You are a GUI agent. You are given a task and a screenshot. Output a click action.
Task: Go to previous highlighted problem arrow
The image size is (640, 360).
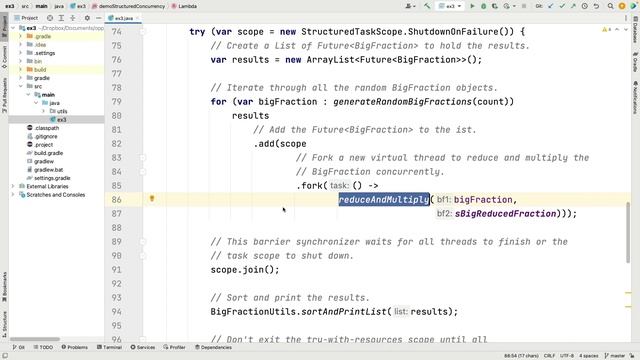coord(617,30)
